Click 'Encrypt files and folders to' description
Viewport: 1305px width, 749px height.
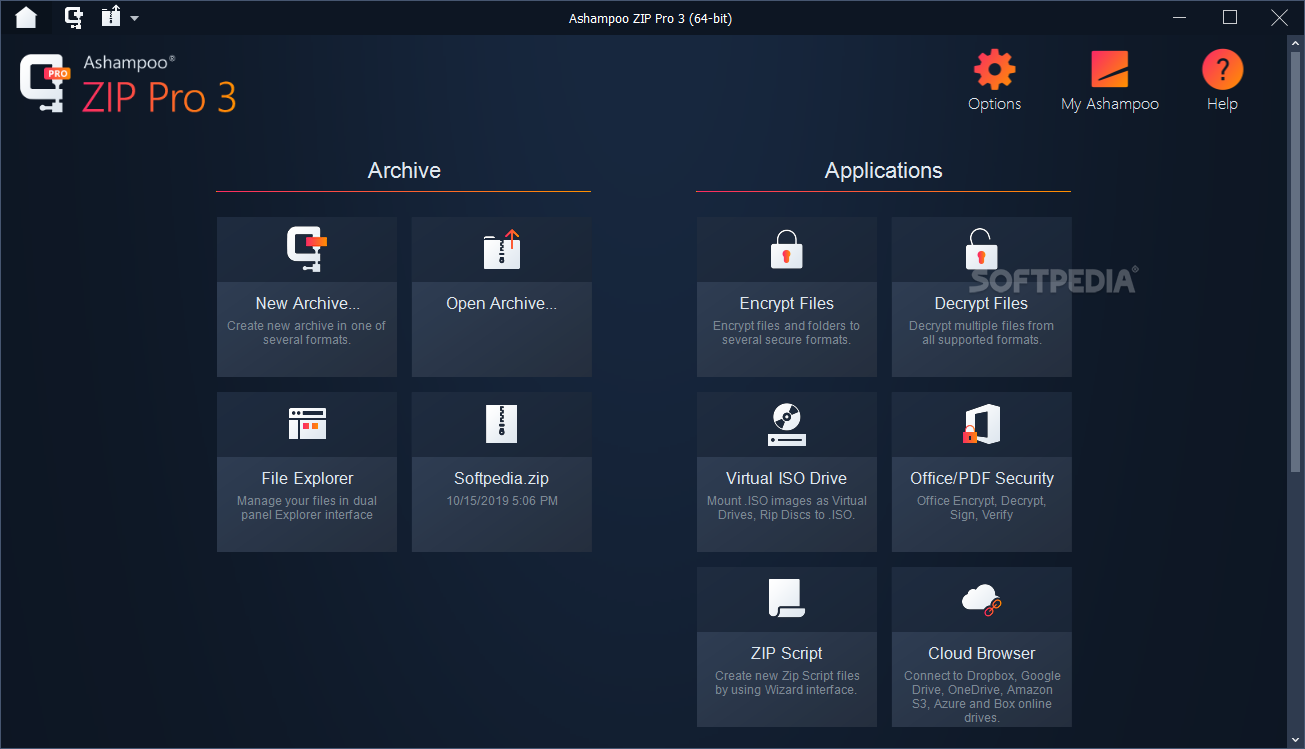(786, 326)
